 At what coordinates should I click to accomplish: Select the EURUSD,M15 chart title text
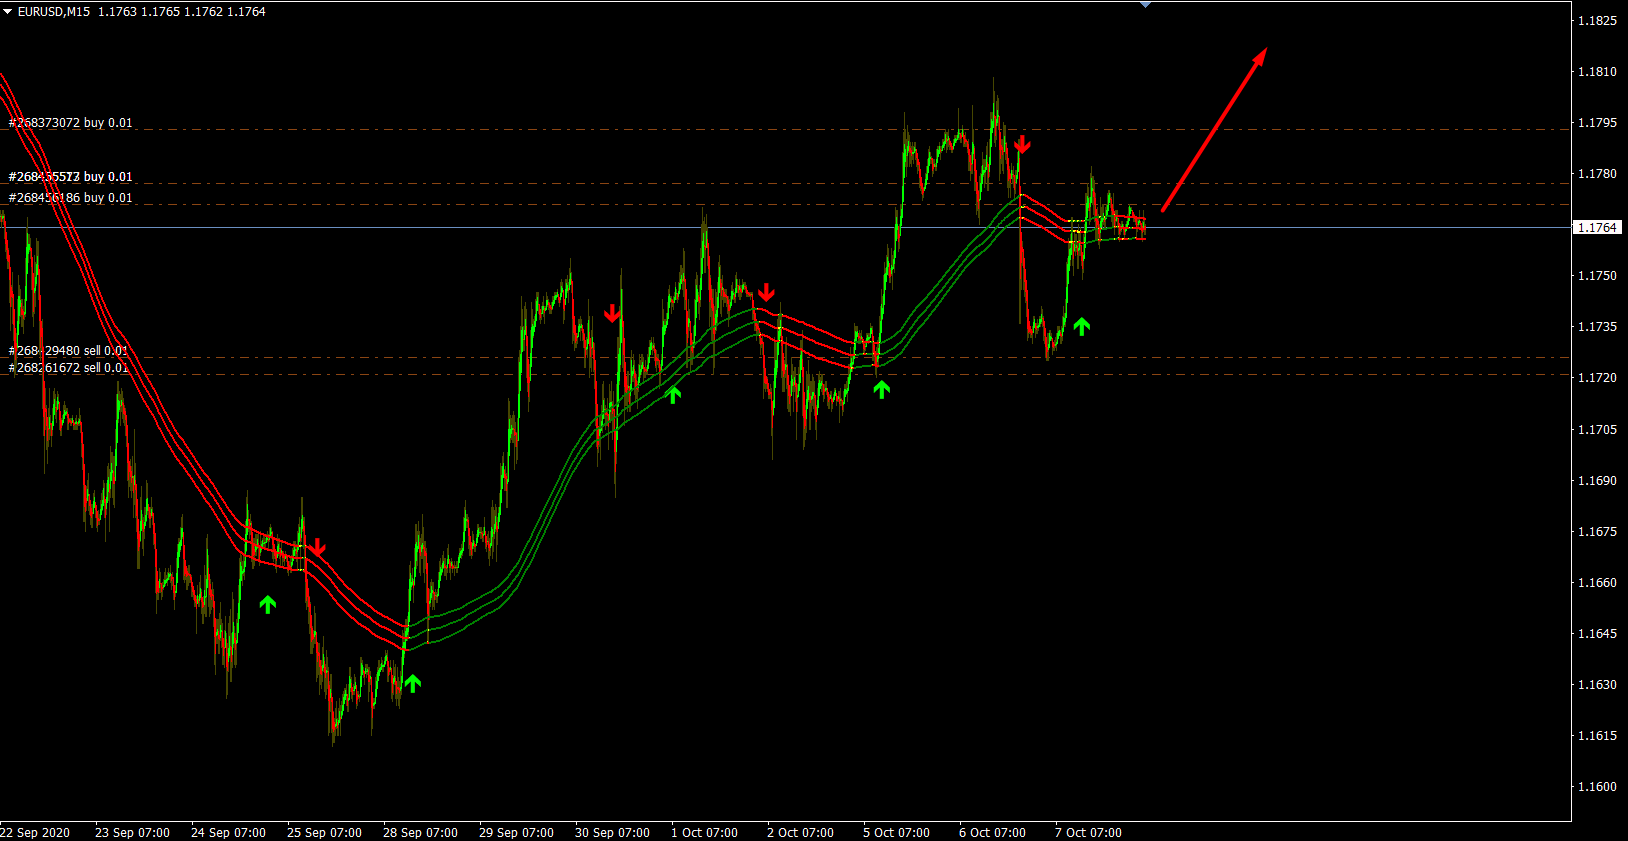[x=54, y=12]
